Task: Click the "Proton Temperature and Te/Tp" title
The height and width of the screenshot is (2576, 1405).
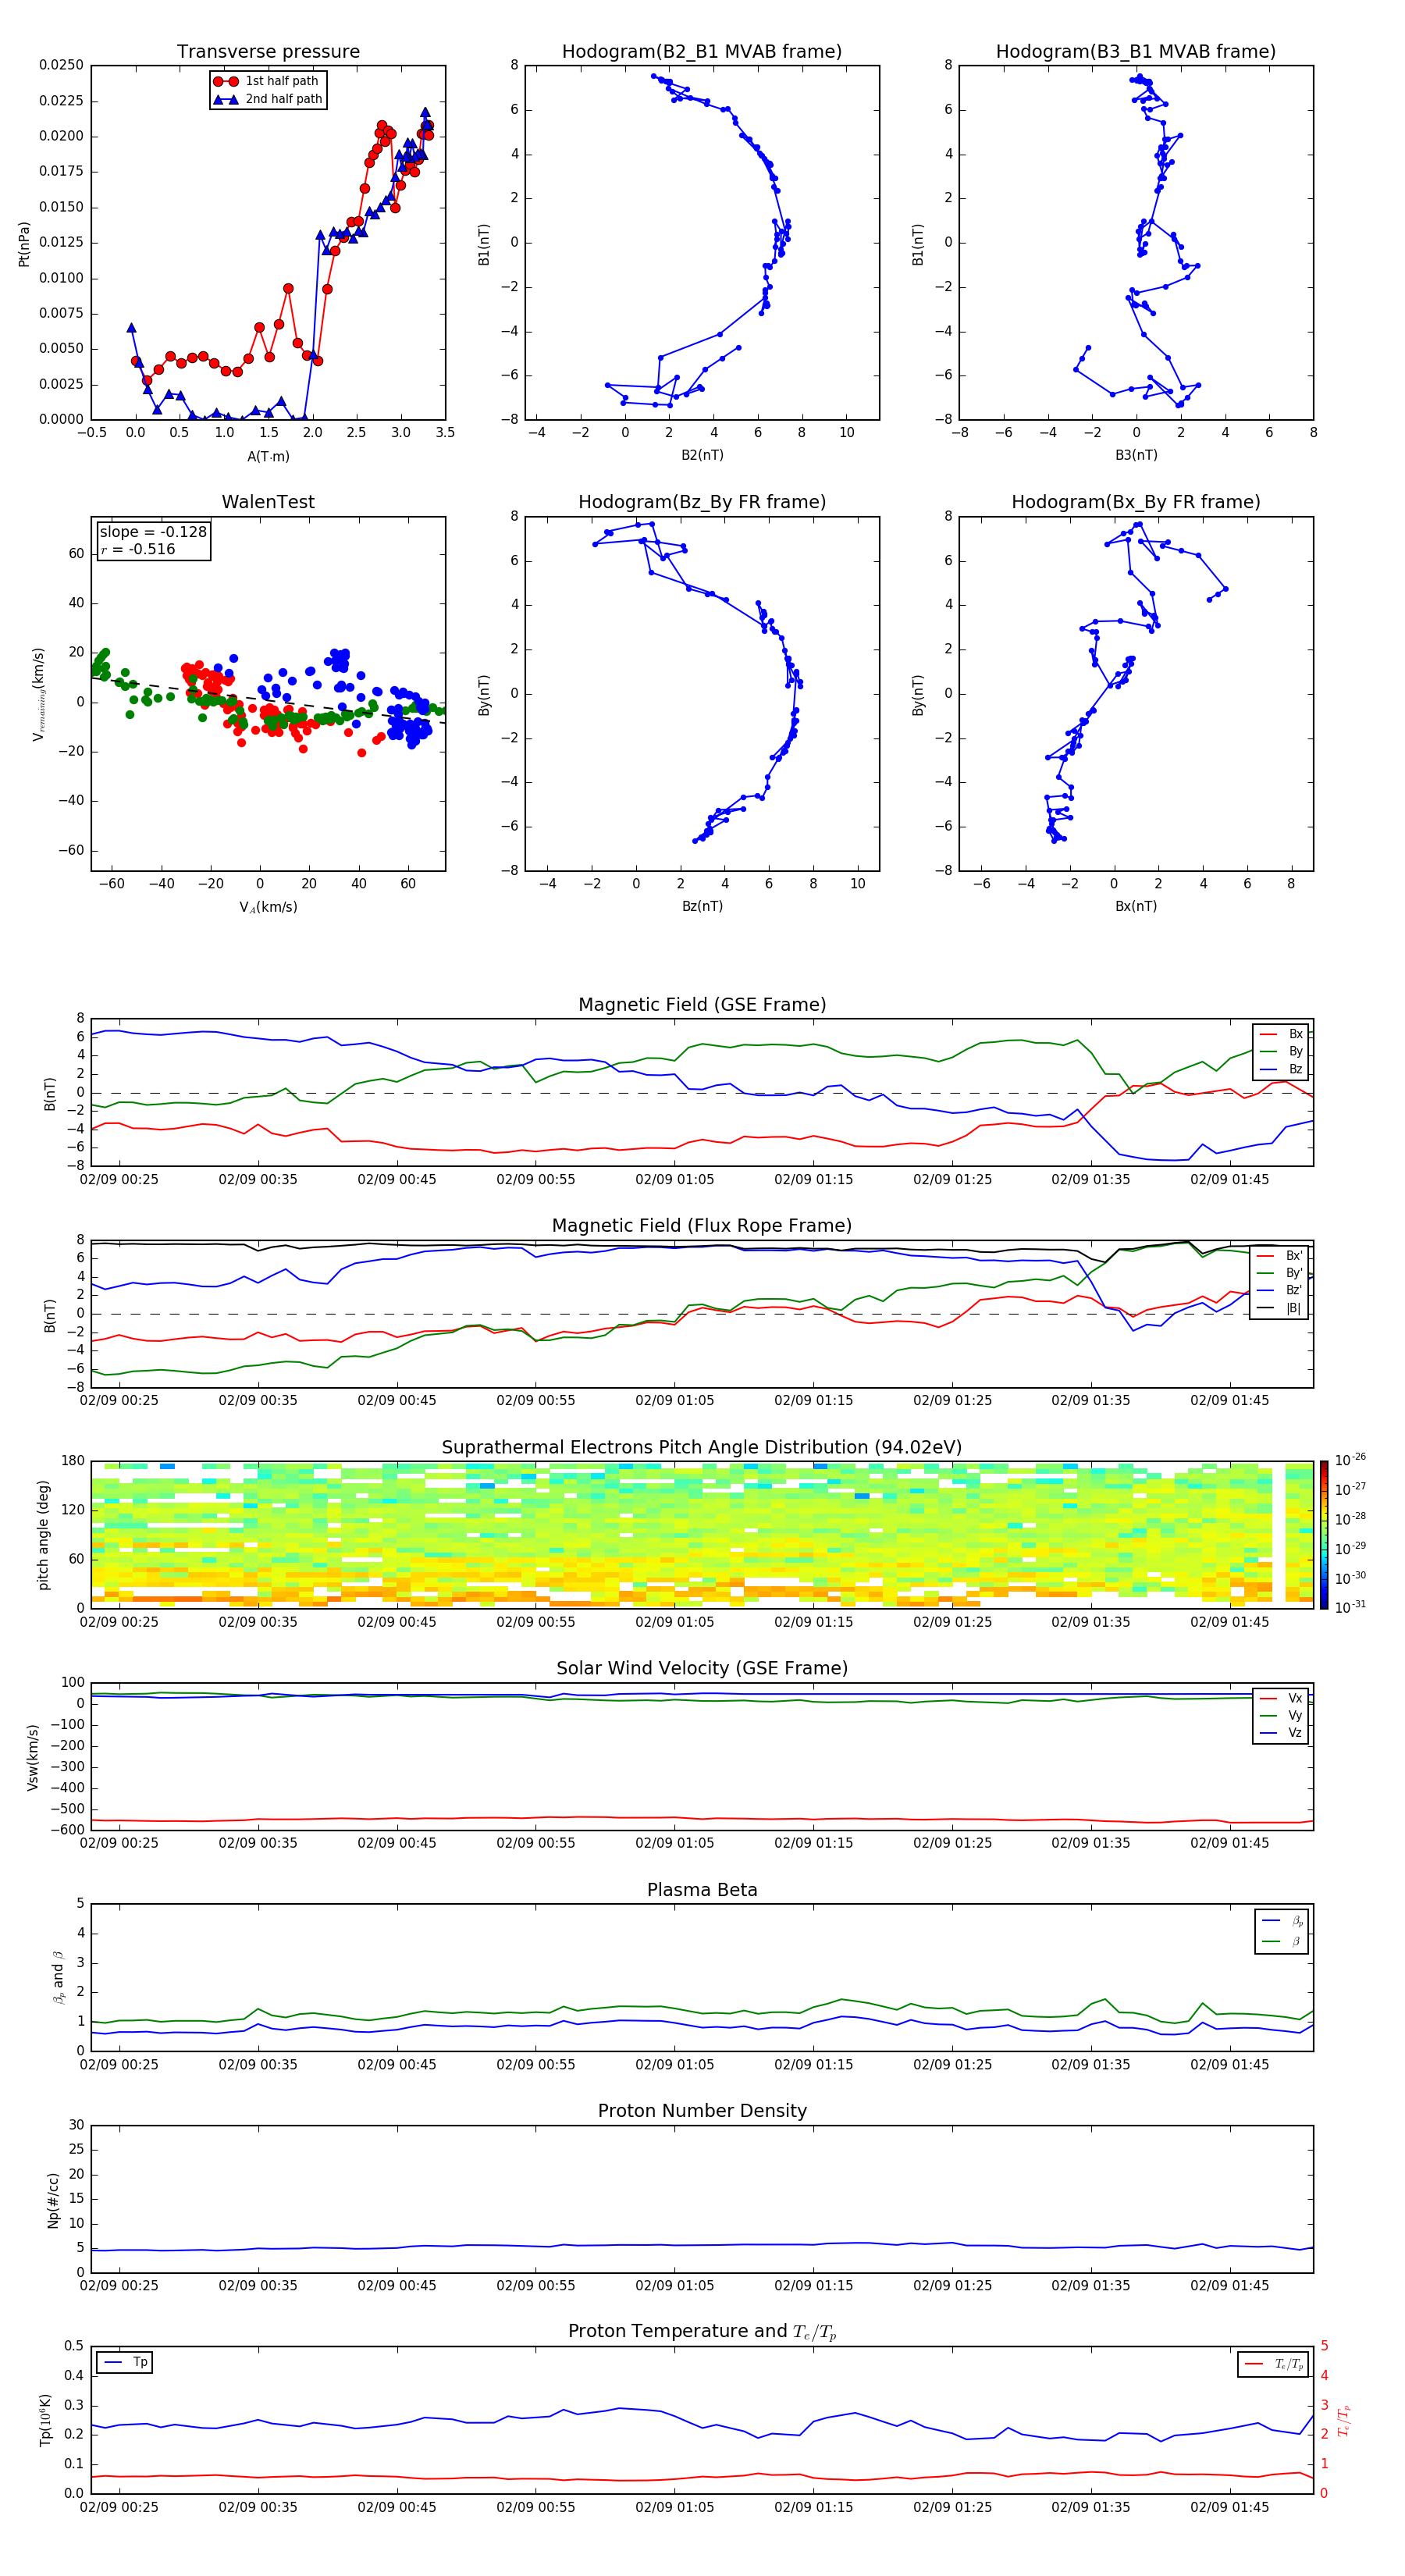Action: [702, 2332]
